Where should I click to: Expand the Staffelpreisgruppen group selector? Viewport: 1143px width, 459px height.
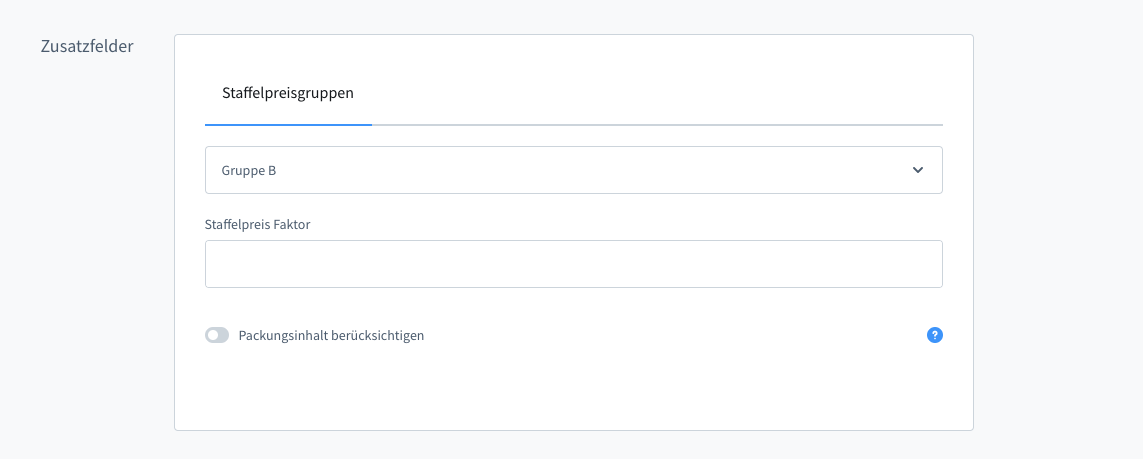(x=573, y=170)
